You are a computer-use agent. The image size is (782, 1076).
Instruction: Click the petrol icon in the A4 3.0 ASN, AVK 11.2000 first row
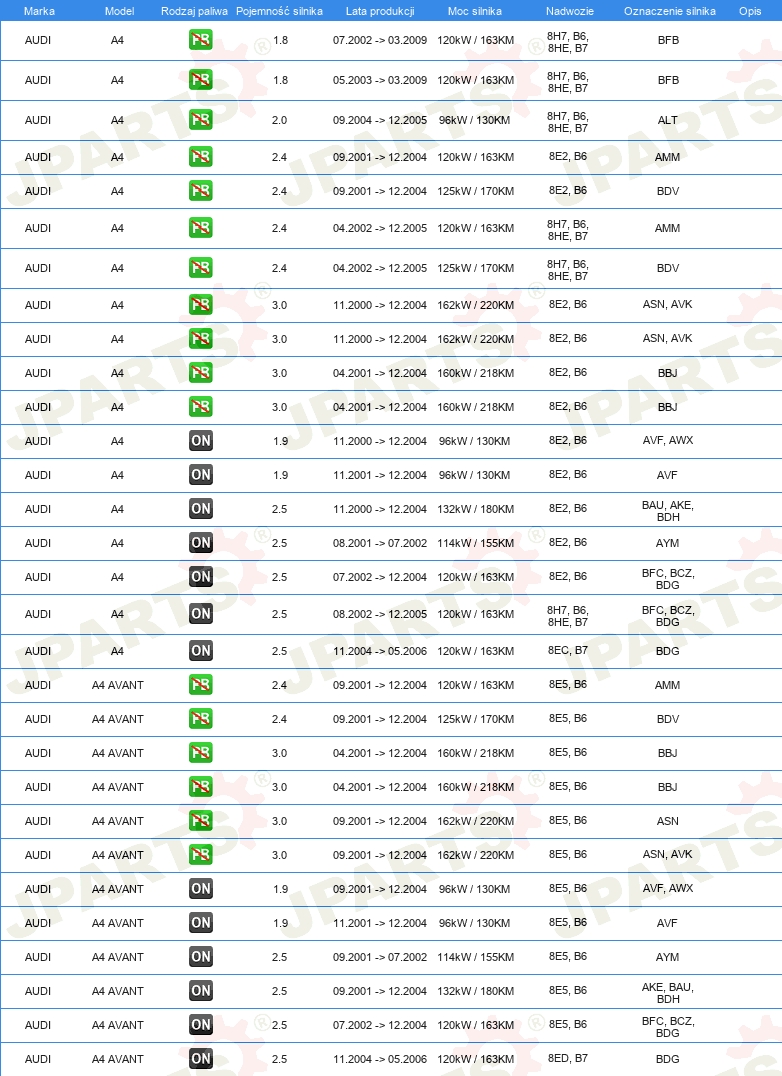(200, 305)
